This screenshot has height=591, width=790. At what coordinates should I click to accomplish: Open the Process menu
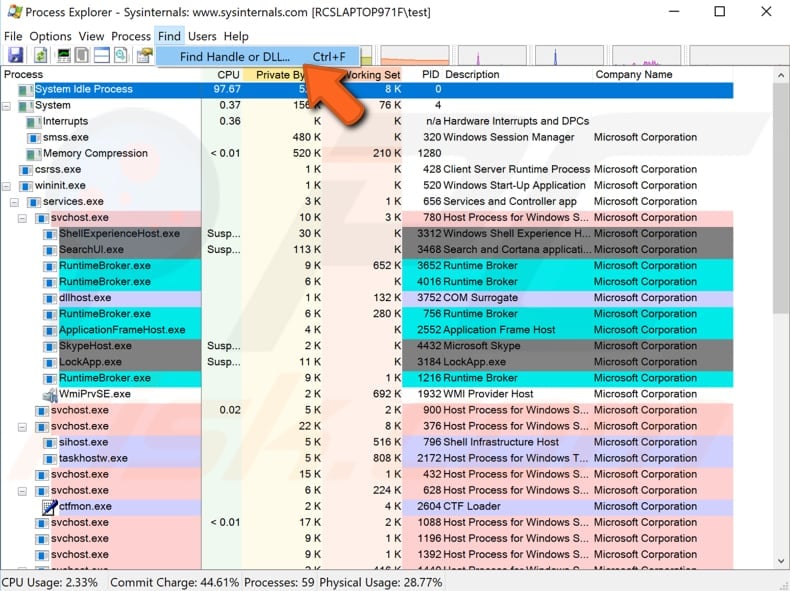131,36
